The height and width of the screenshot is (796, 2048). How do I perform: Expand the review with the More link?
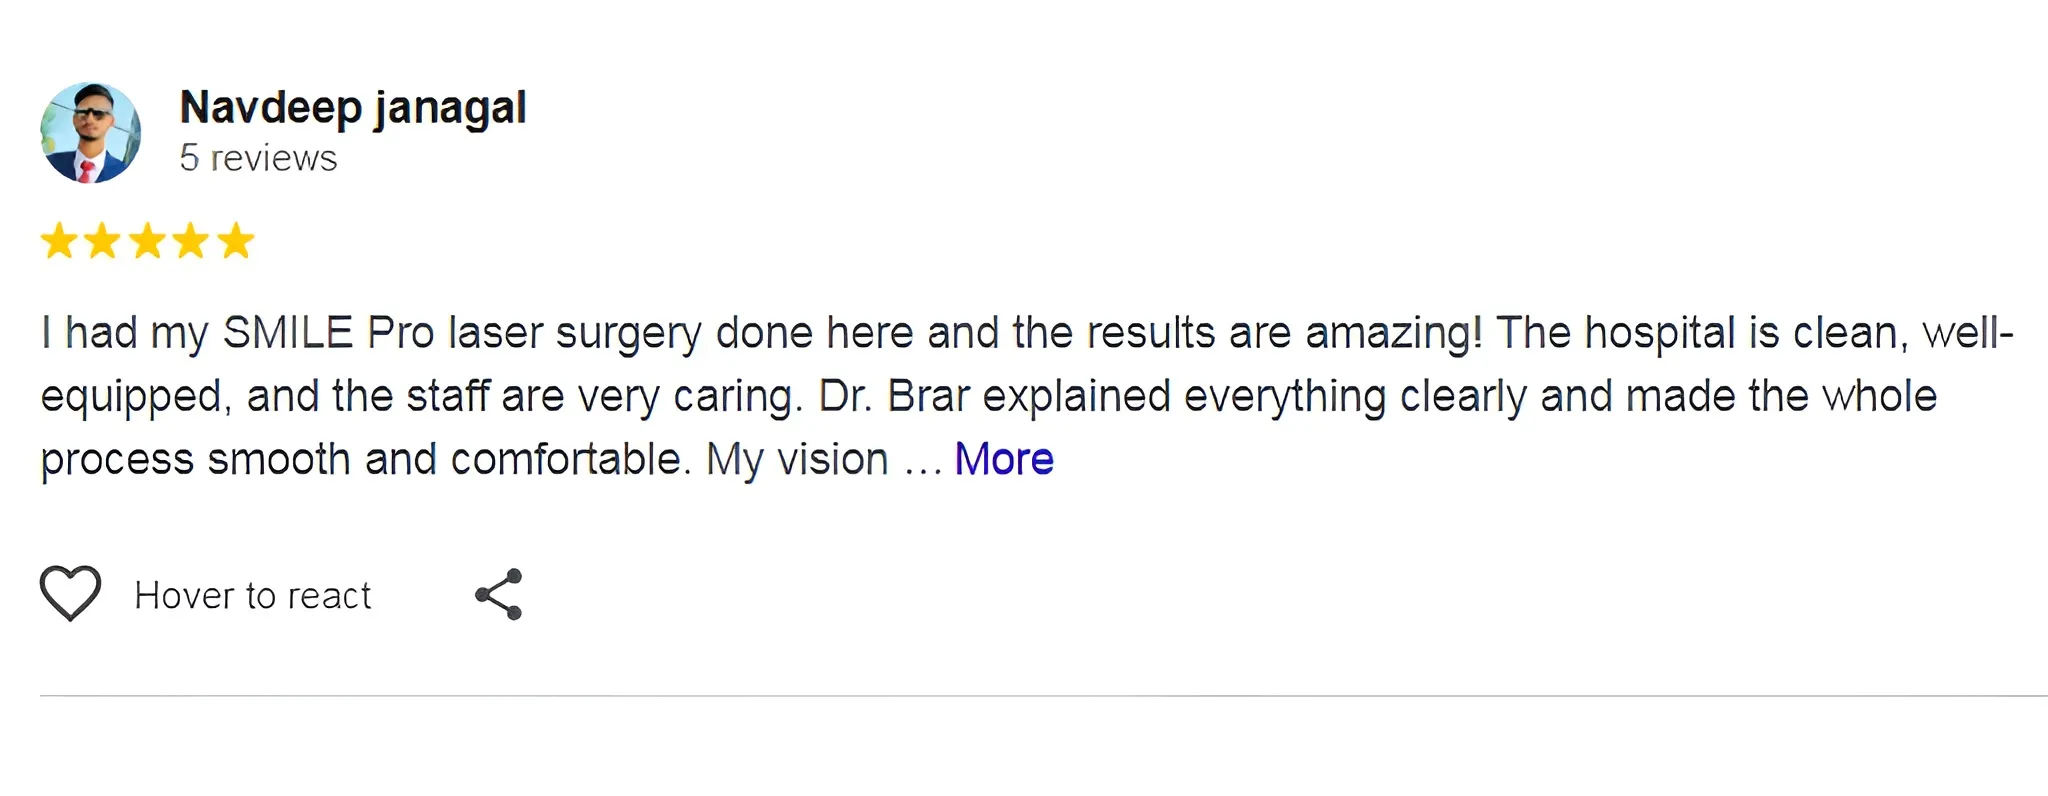point(1003,458)
